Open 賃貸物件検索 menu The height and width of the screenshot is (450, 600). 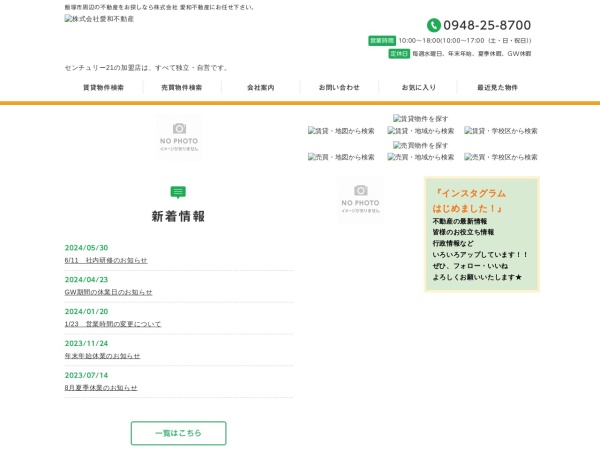[x=103, y=88]
